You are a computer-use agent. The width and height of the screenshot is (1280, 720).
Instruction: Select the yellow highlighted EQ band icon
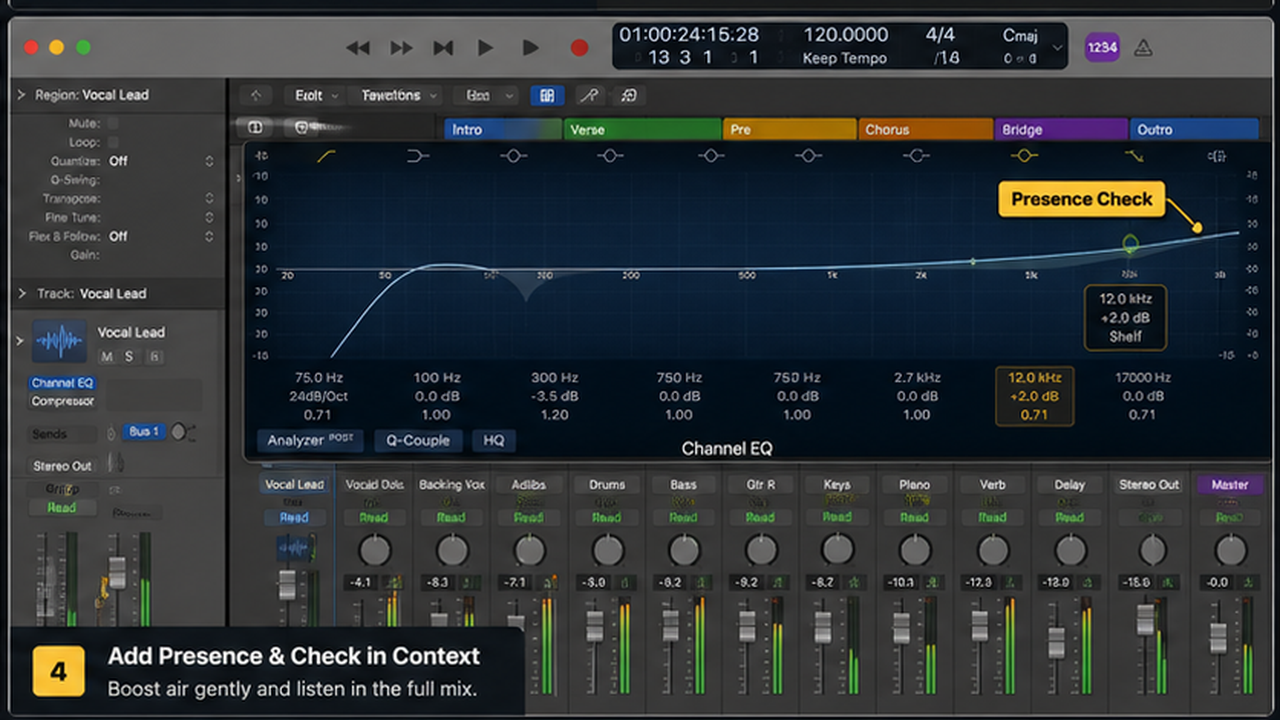pos(1023,156)
